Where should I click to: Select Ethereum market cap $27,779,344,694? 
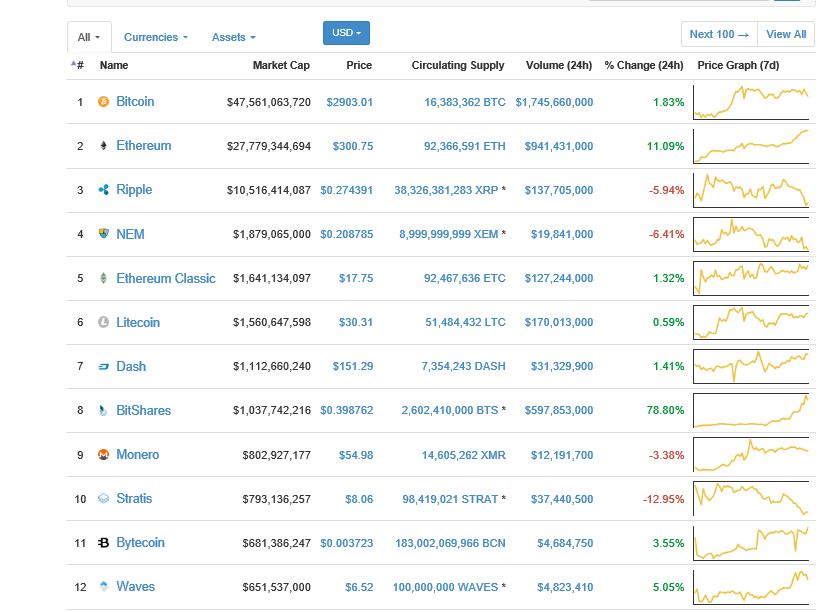(269, 146)
